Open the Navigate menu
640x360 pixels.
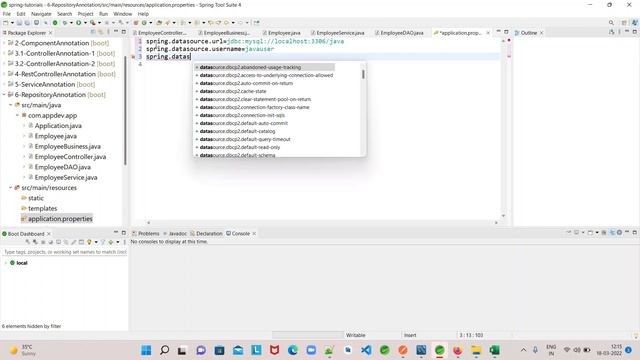(x=41, y=14)
